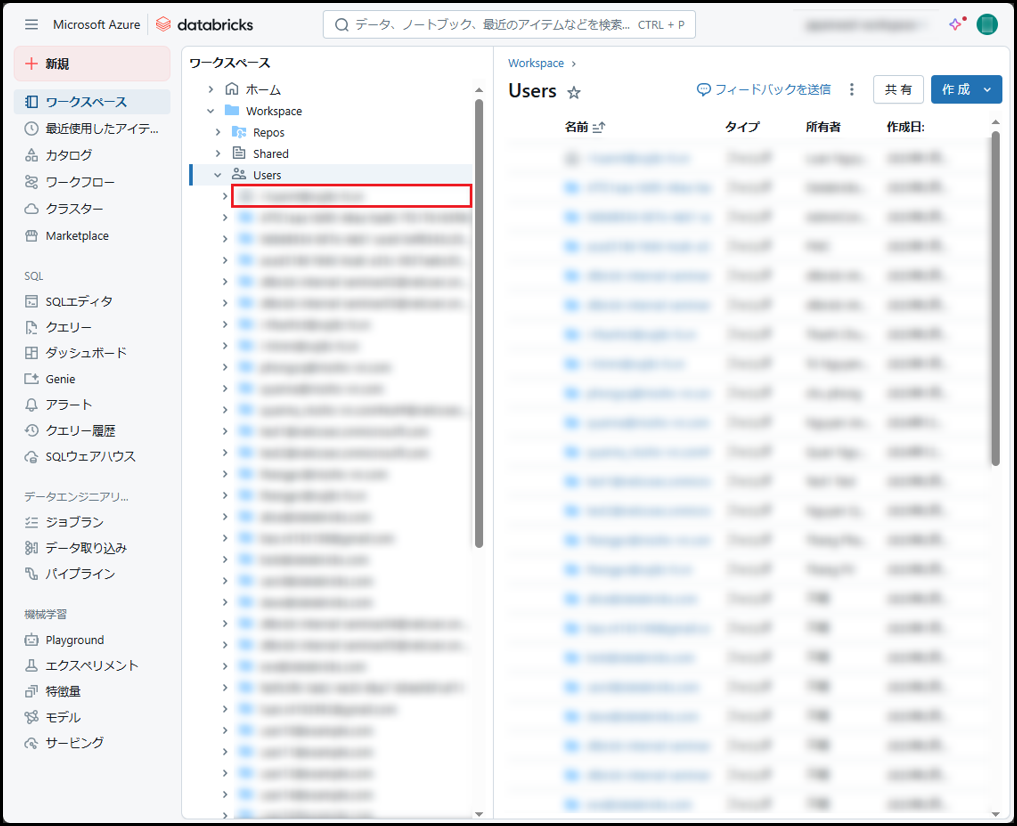Expand the Shared tree node
The image size is (1017, 826).
click(218, 154)
